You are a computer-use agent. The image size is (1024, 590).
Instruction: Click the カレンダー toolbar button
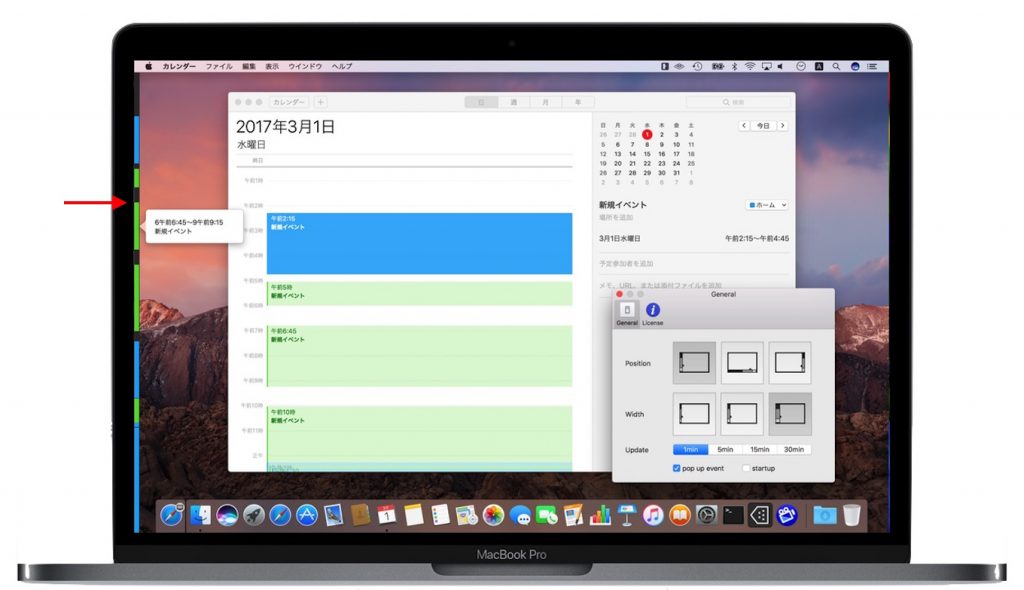pyautogui.click(x=289, y=103)
